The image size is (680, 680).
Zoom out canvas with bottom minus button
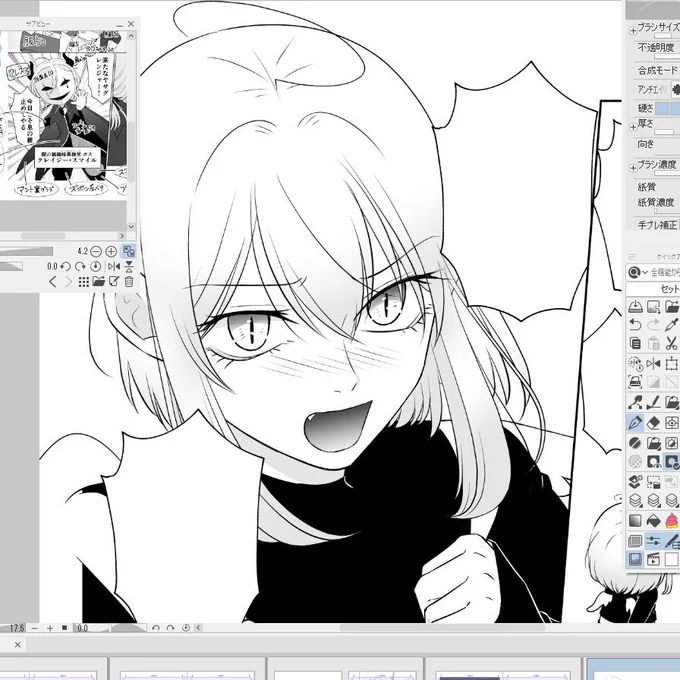(x=35, y=628)
